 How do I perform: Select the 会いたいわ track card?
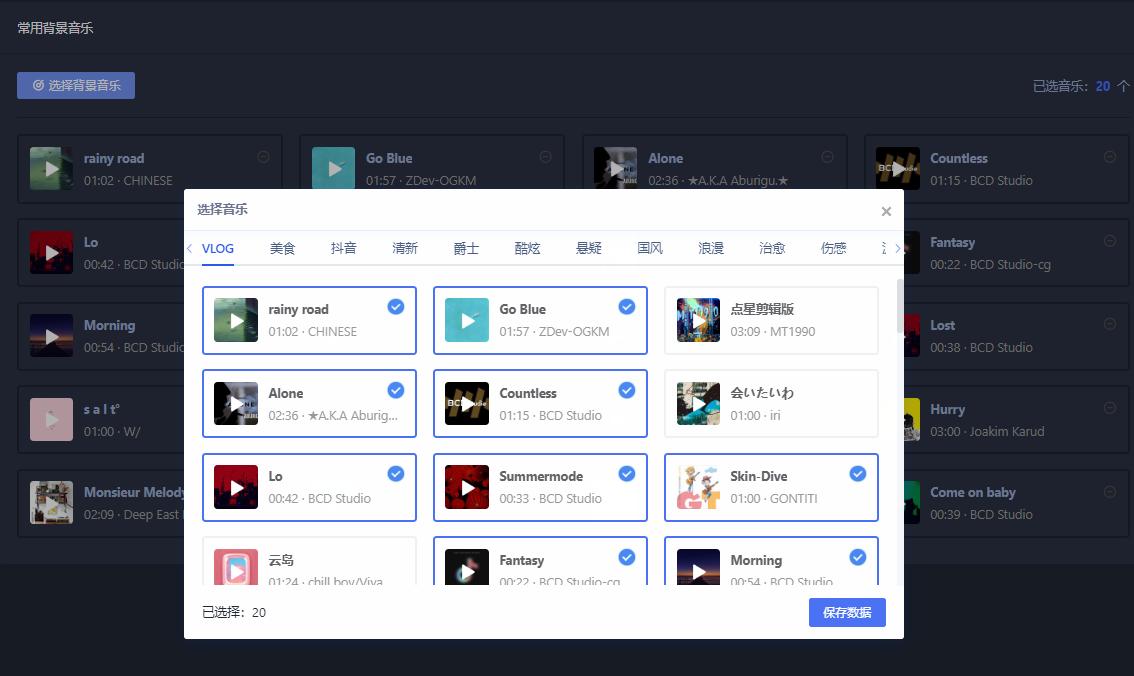click(x=771, y=403)
